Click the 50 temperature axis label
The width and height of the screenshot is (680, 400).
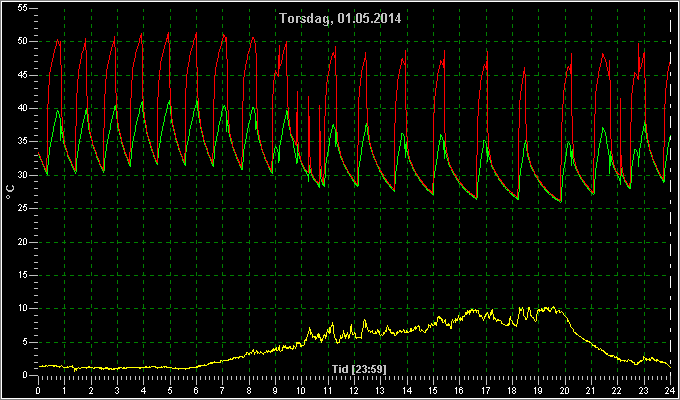23,42
